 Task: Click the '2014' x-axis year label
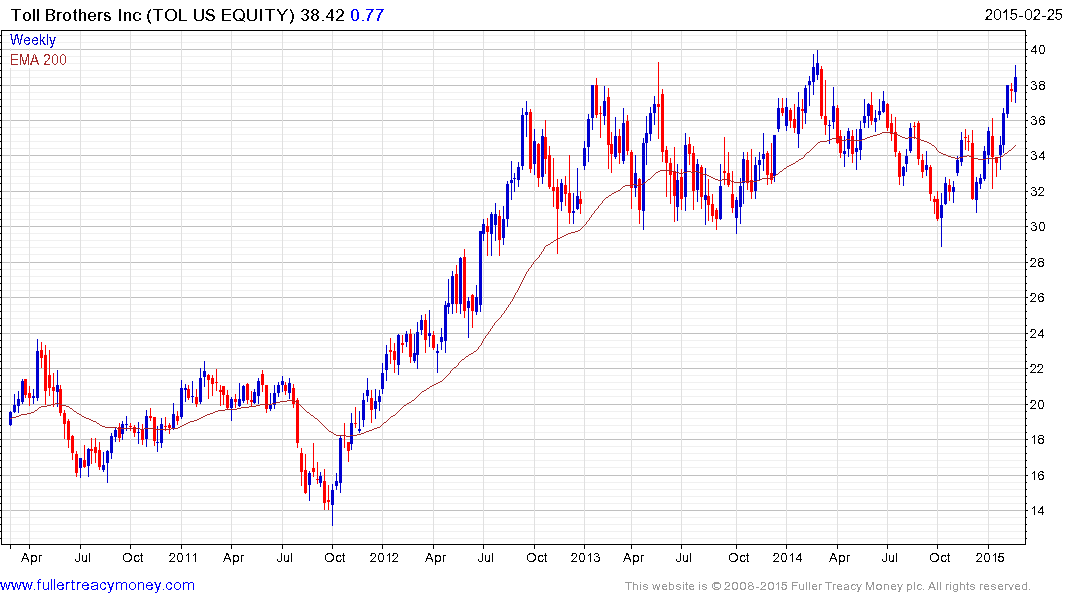tap(787, 557)
